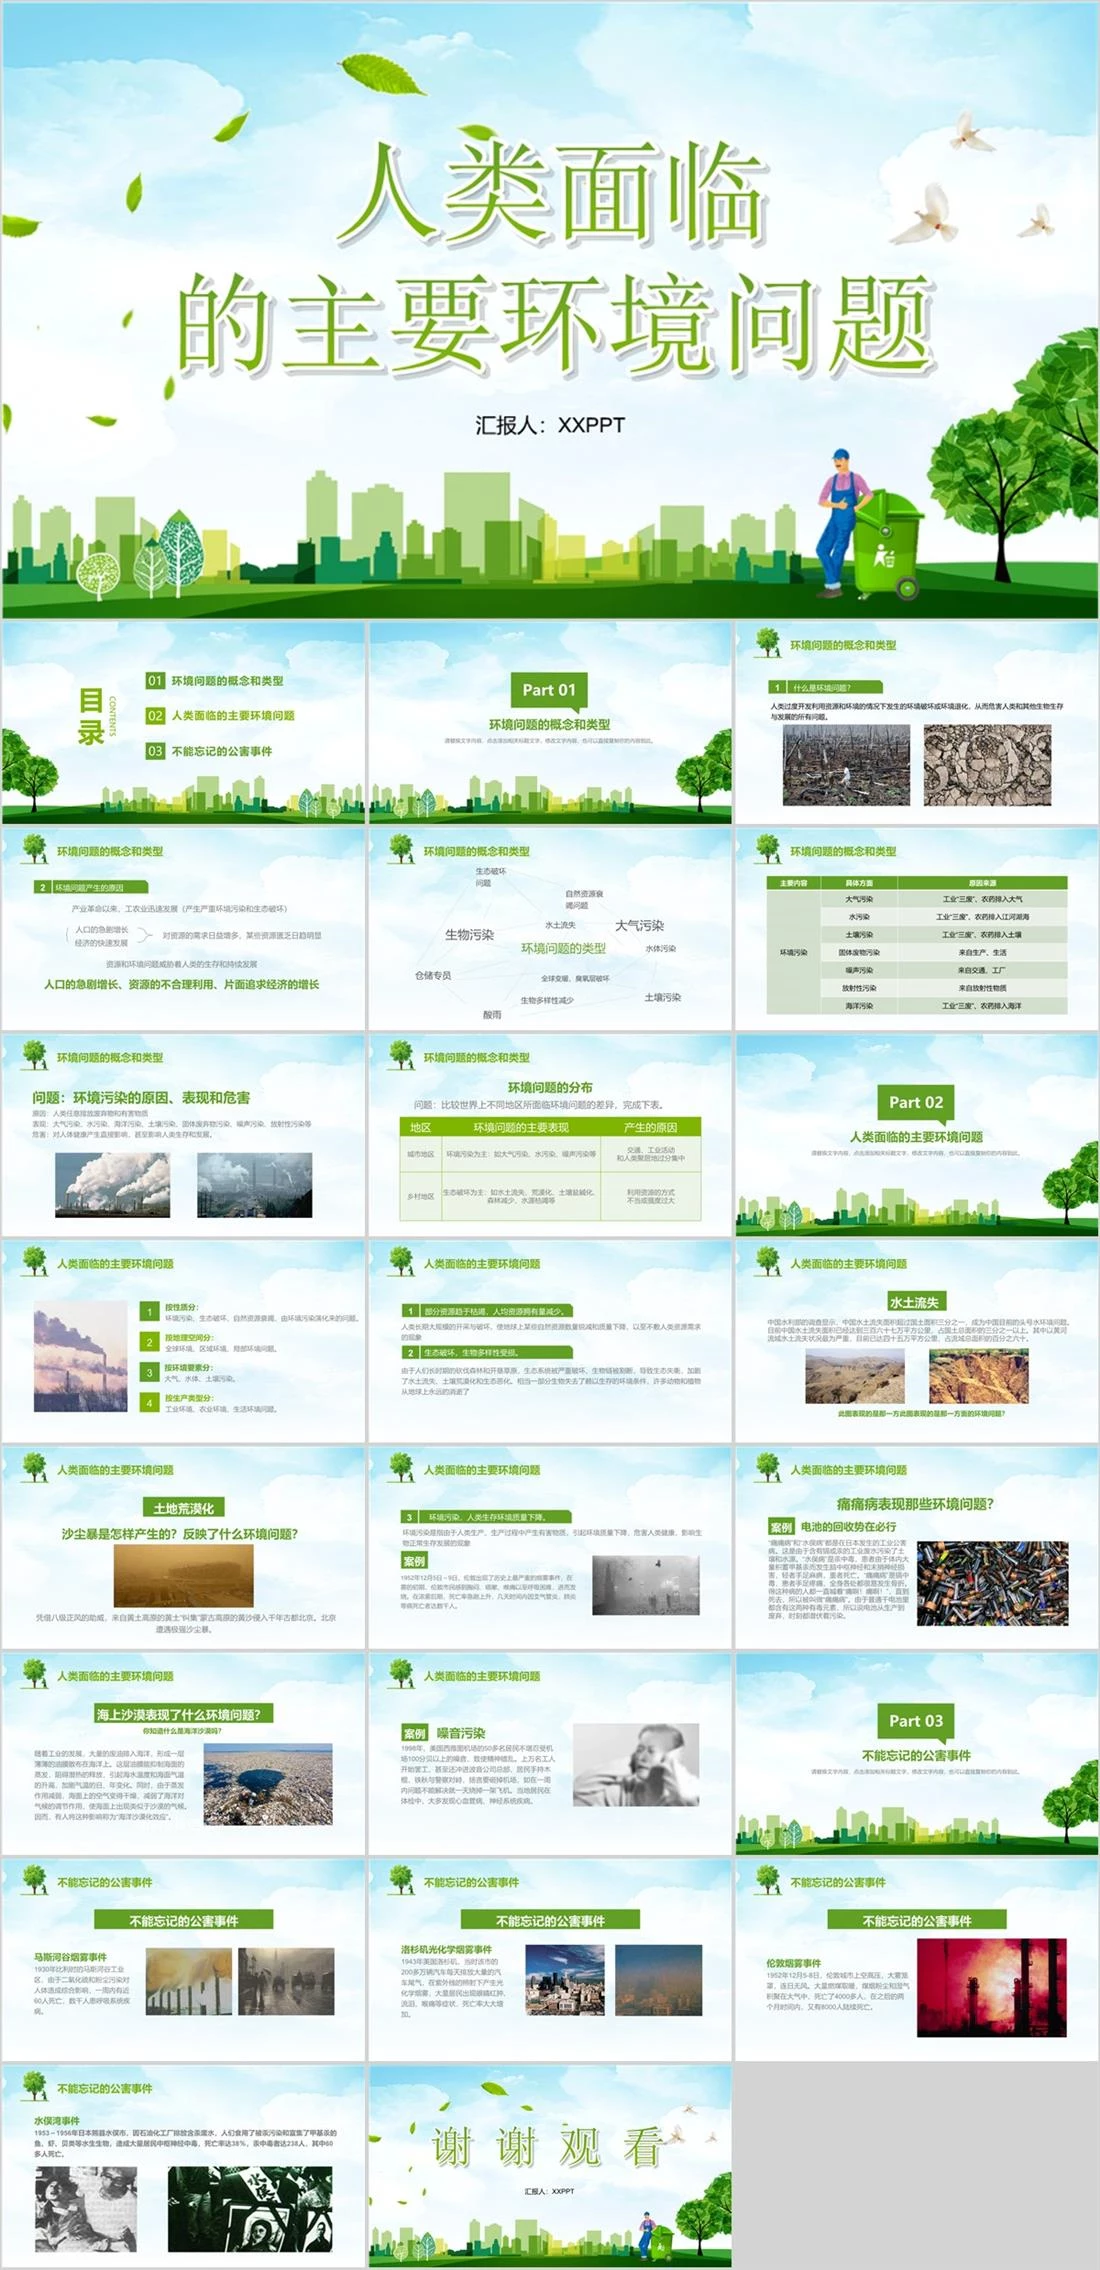Screen dimensions: 1100x2270
Task: Click the green Part 03 badge
Action: (916, 1721)
